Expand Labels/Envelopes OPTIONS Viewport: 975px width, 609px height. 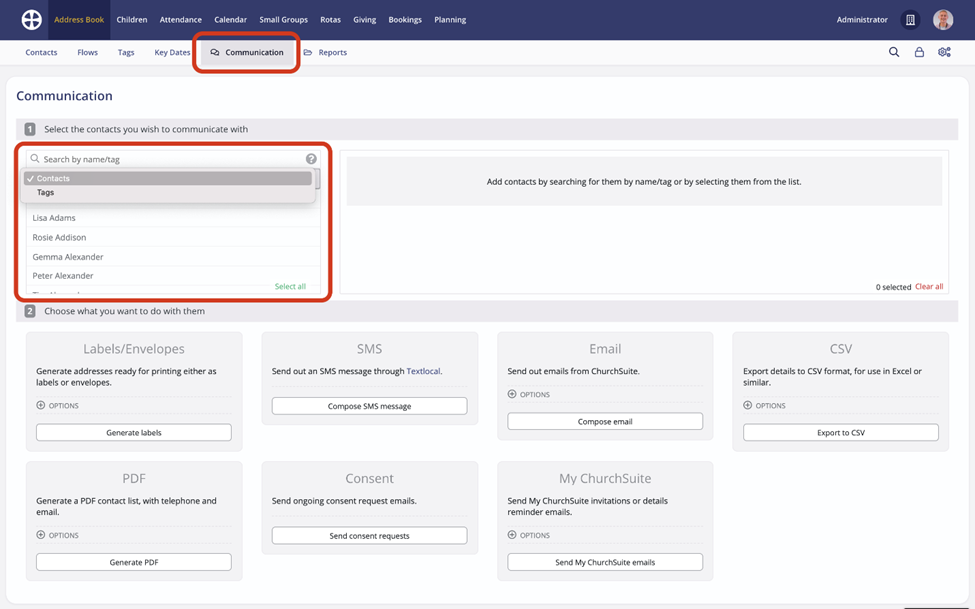[58, 406]
